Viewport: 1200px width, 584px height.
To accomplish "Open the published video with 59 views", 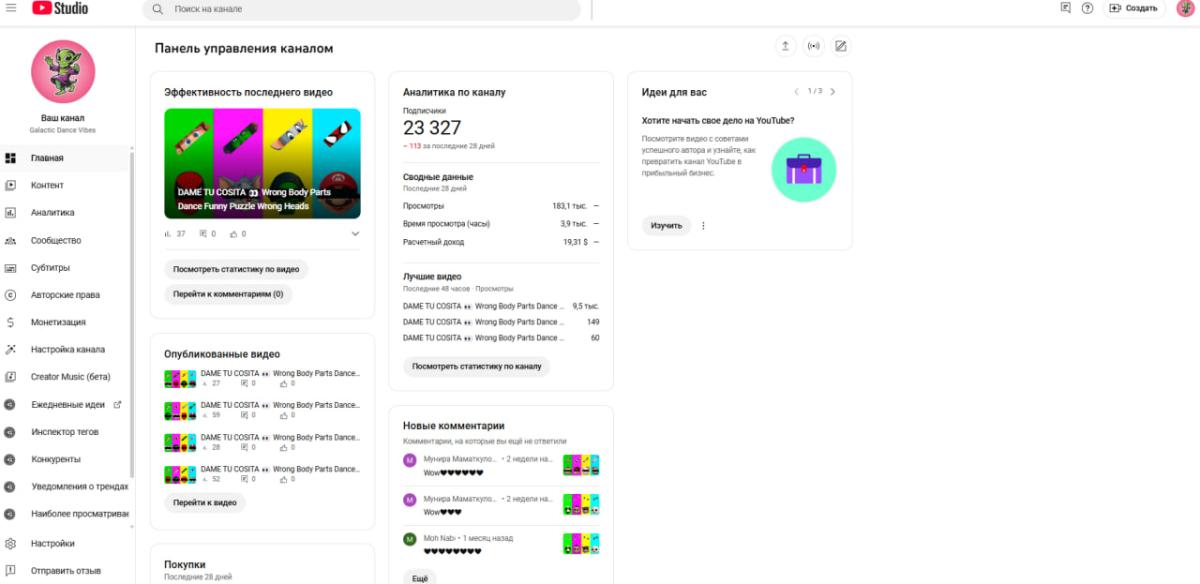I will (262, 410).
